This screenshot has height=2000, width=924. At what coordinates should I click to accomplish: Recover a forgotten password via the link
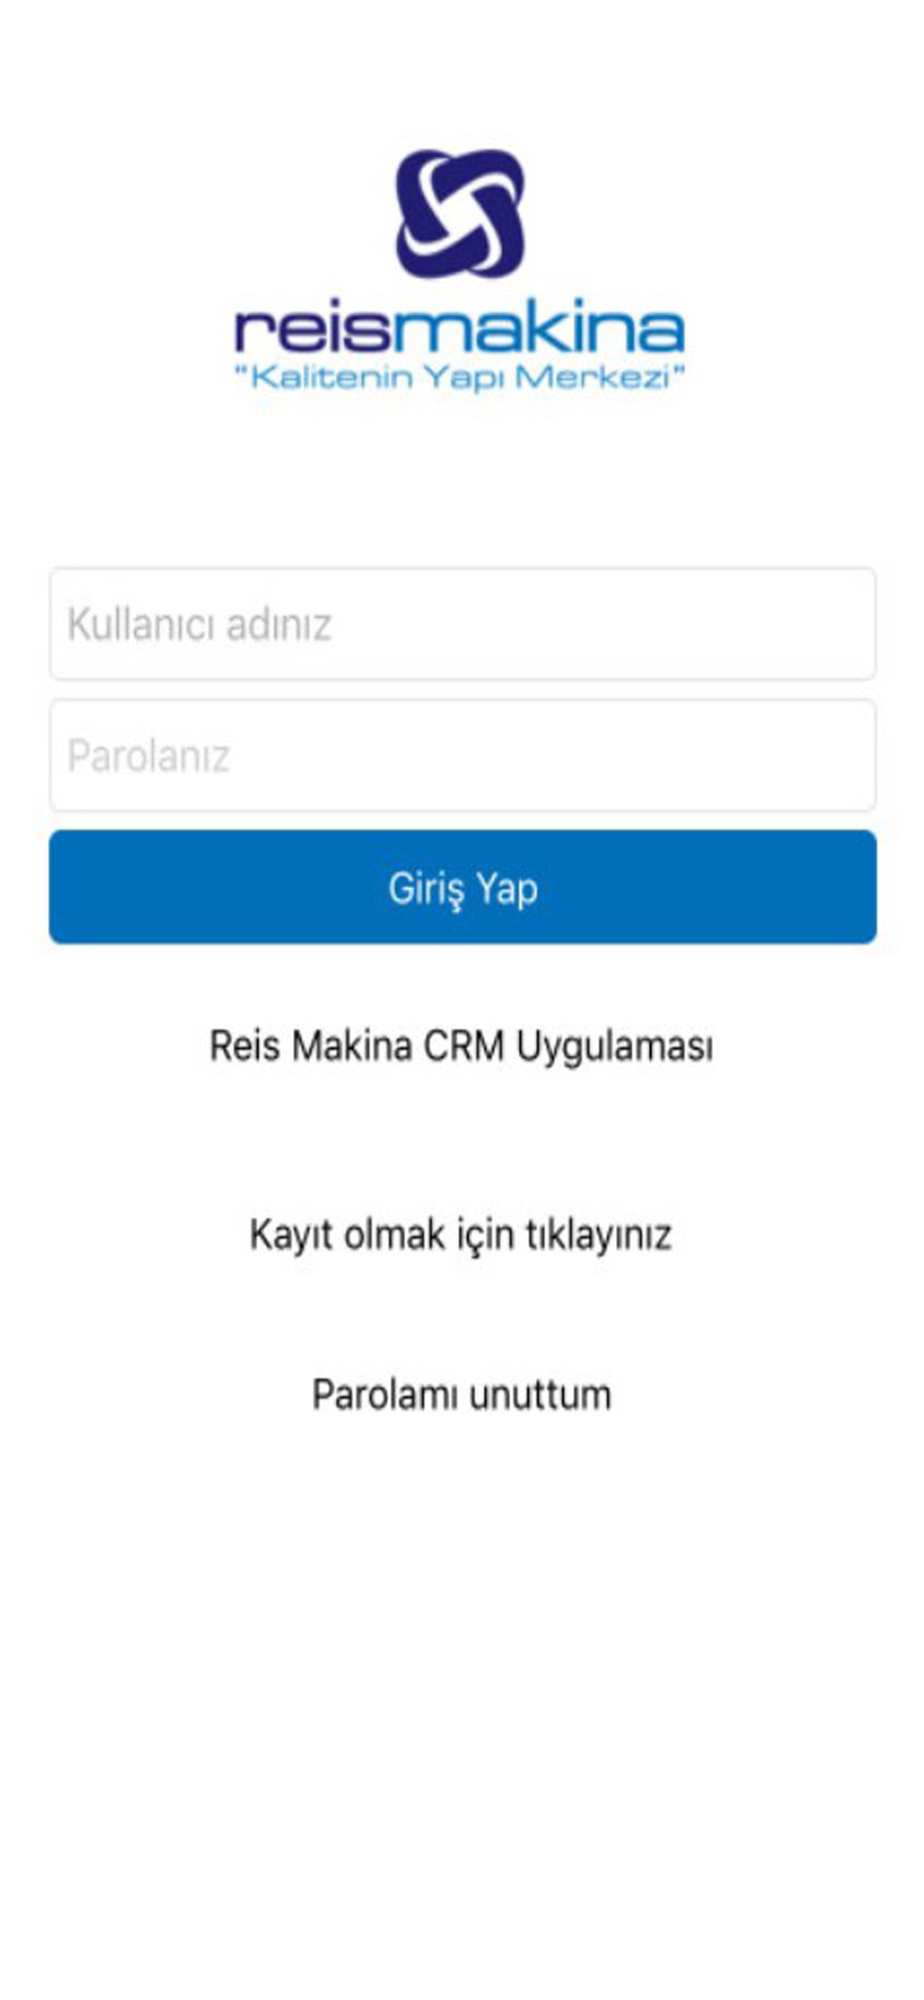[x=461, y=1395]
